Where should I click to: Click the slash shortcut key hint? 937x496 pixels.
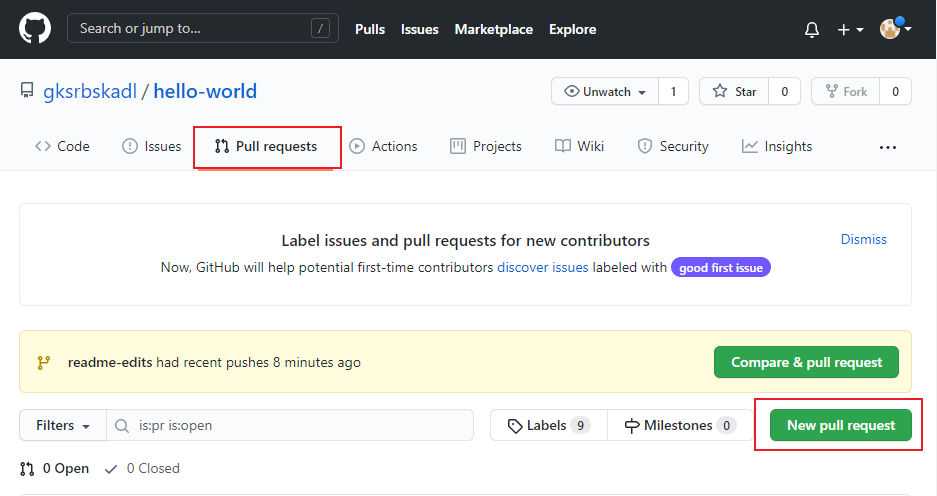point(320,28)
